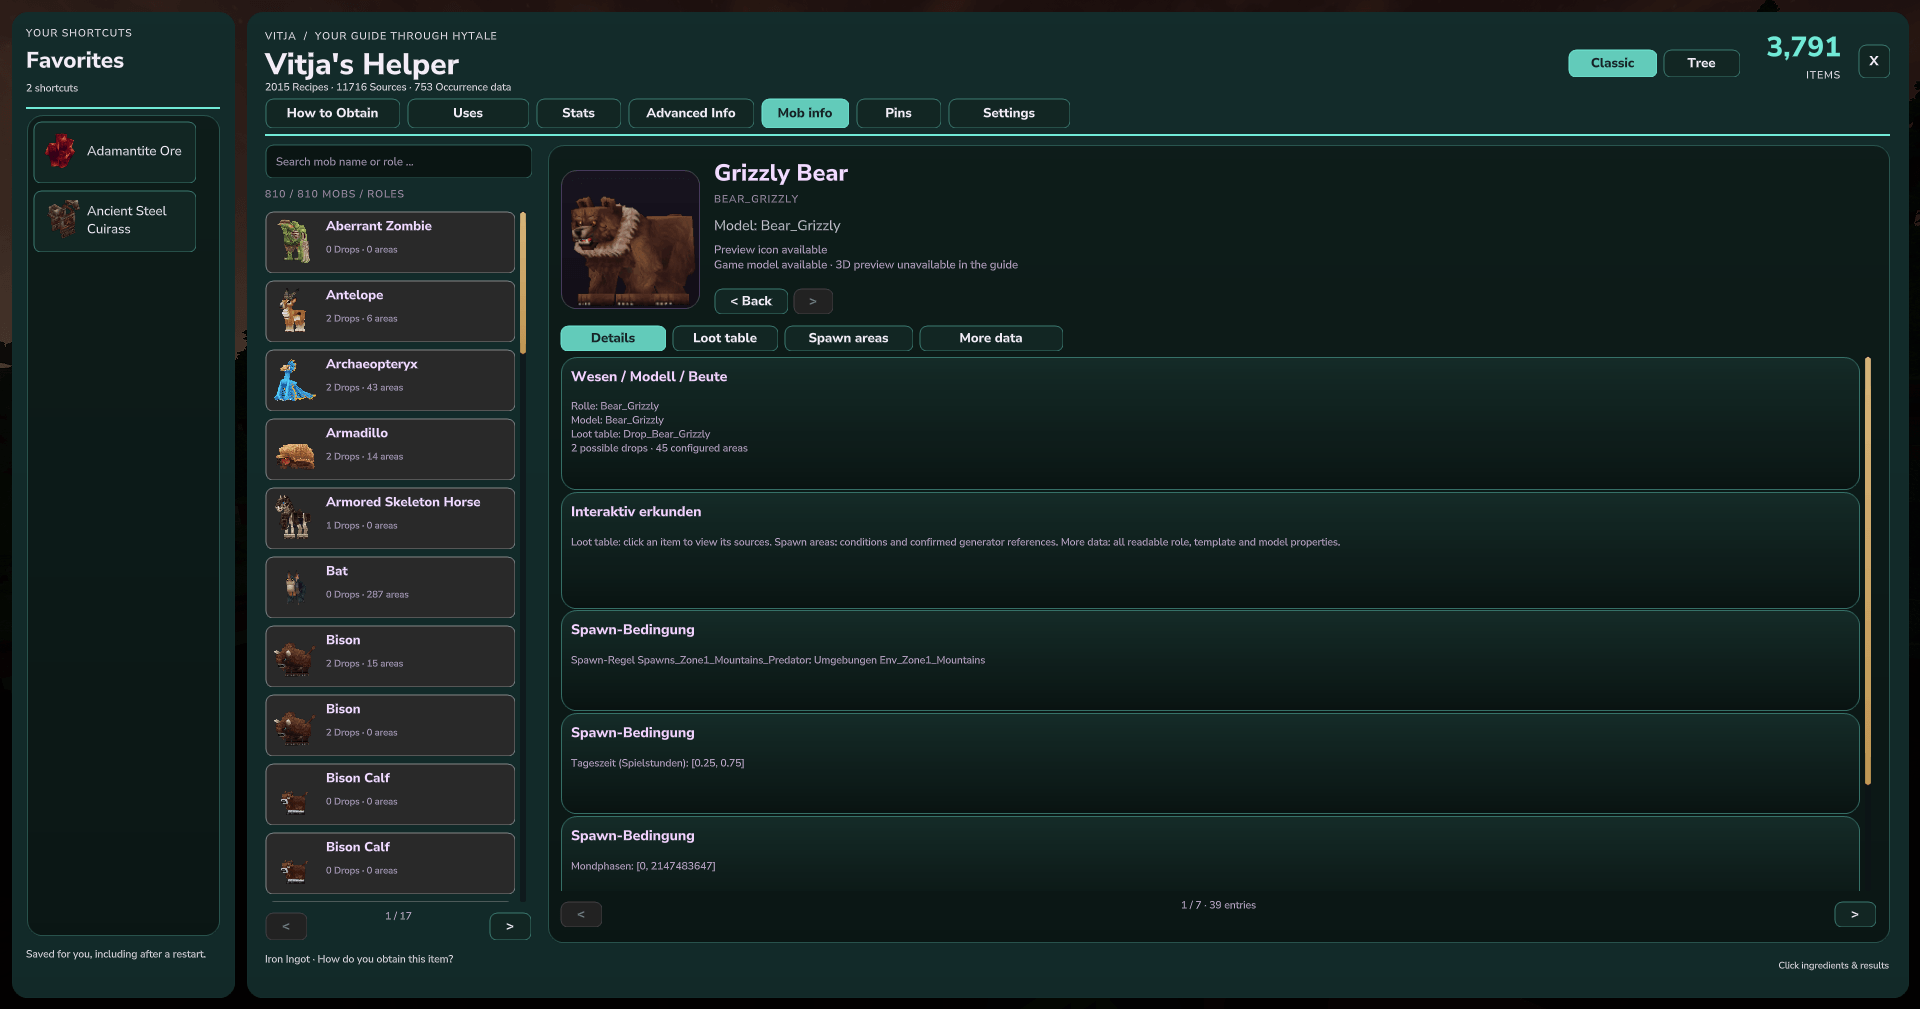1920x1009 pixels.
Task: Open the Pins tab
Action: pyautogui.click(x=898, y=113)
